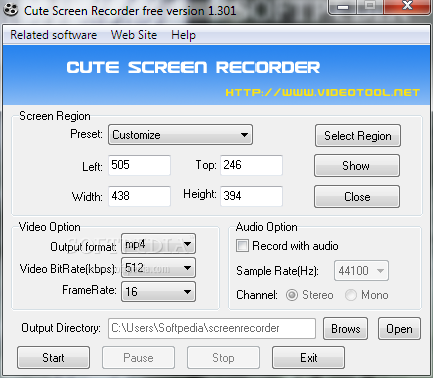Open the Web Site menu
This screenshot has height=378, width=433.
pyautogui.click(x=134, y=35)
